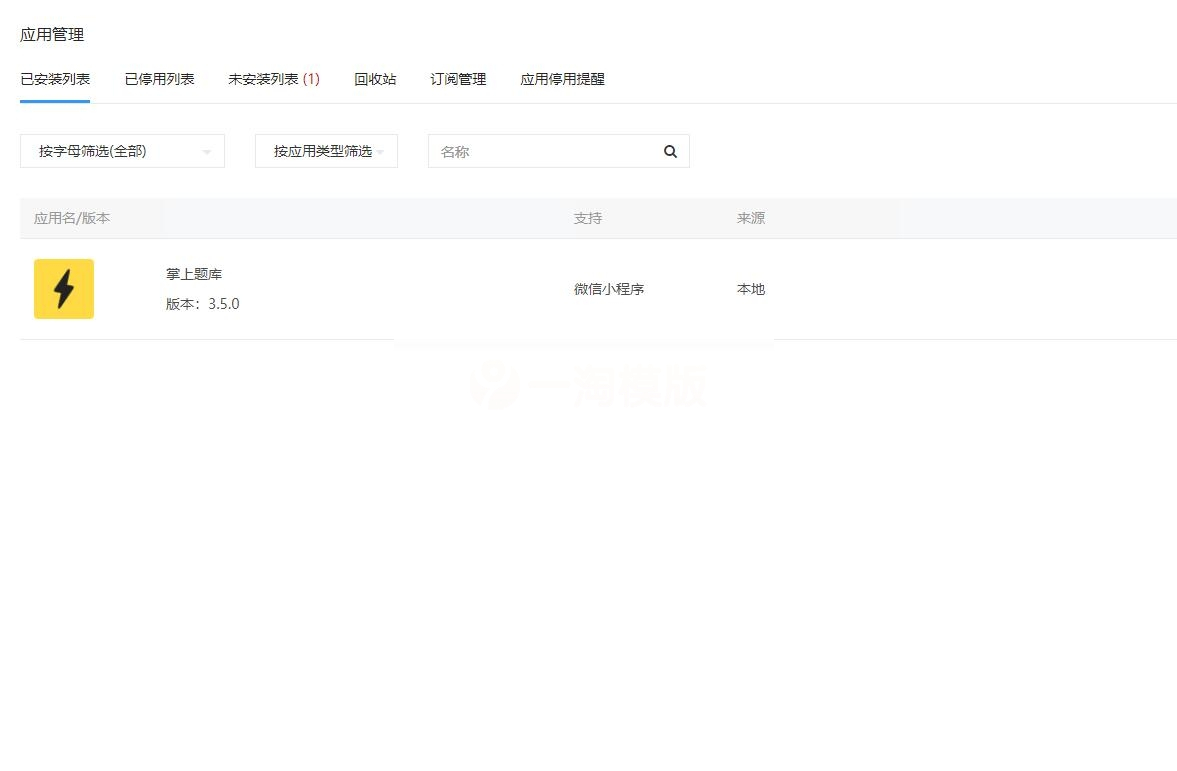Select the yellow app thumbnail for 掌上题库
Image resolution: width=1177 pixels, height=771 pixels.
[x=64, y=288]
